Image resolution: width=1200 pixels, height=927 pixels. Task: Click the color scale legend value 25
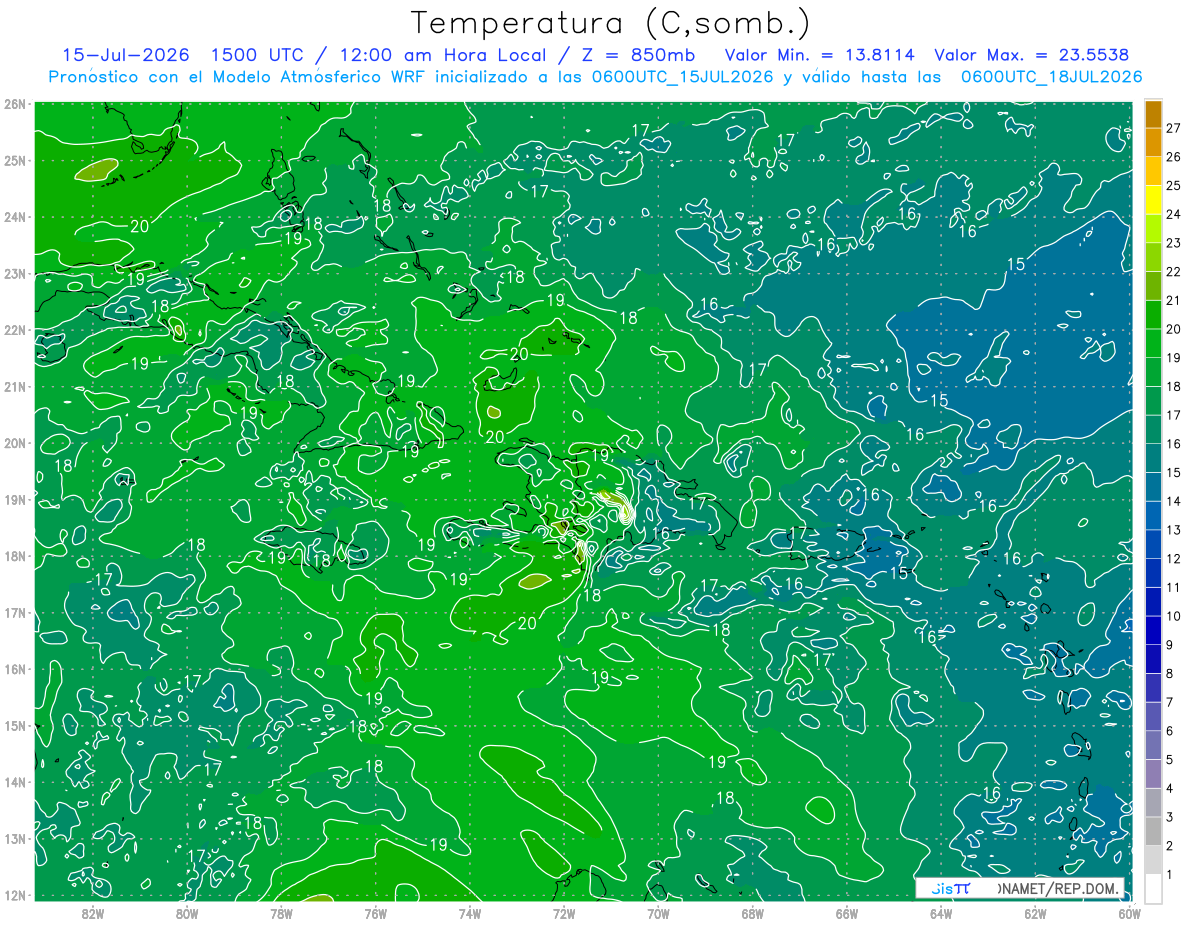click(1173, 186)
